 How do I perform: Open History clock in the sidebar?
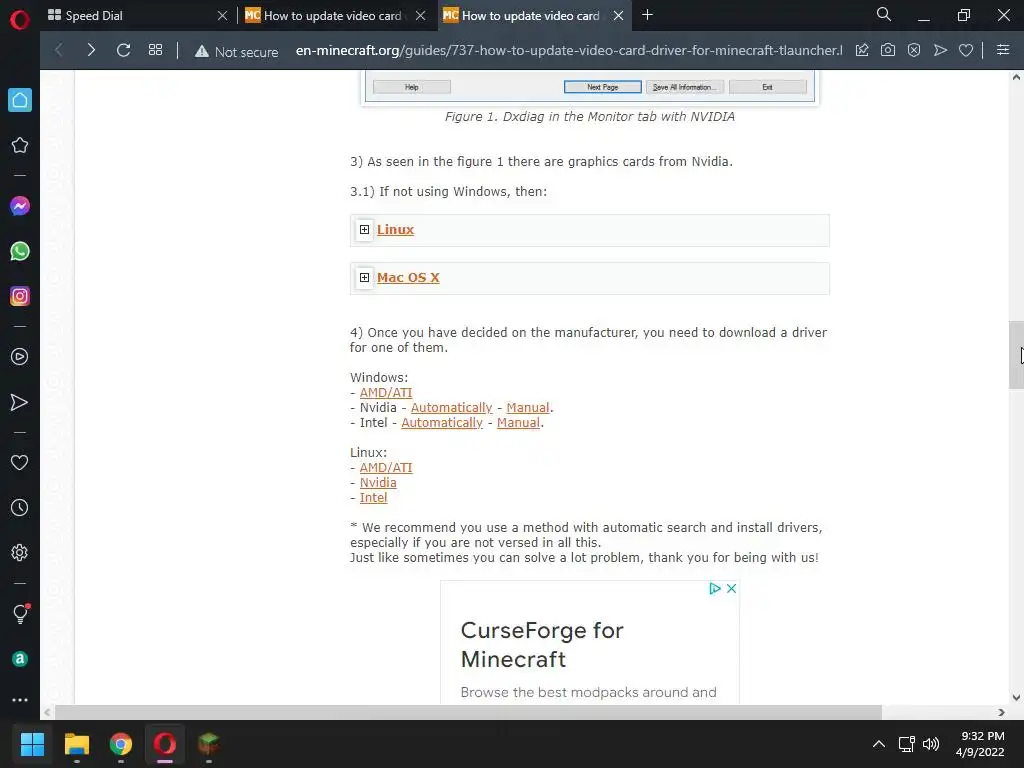click(20, 507)
